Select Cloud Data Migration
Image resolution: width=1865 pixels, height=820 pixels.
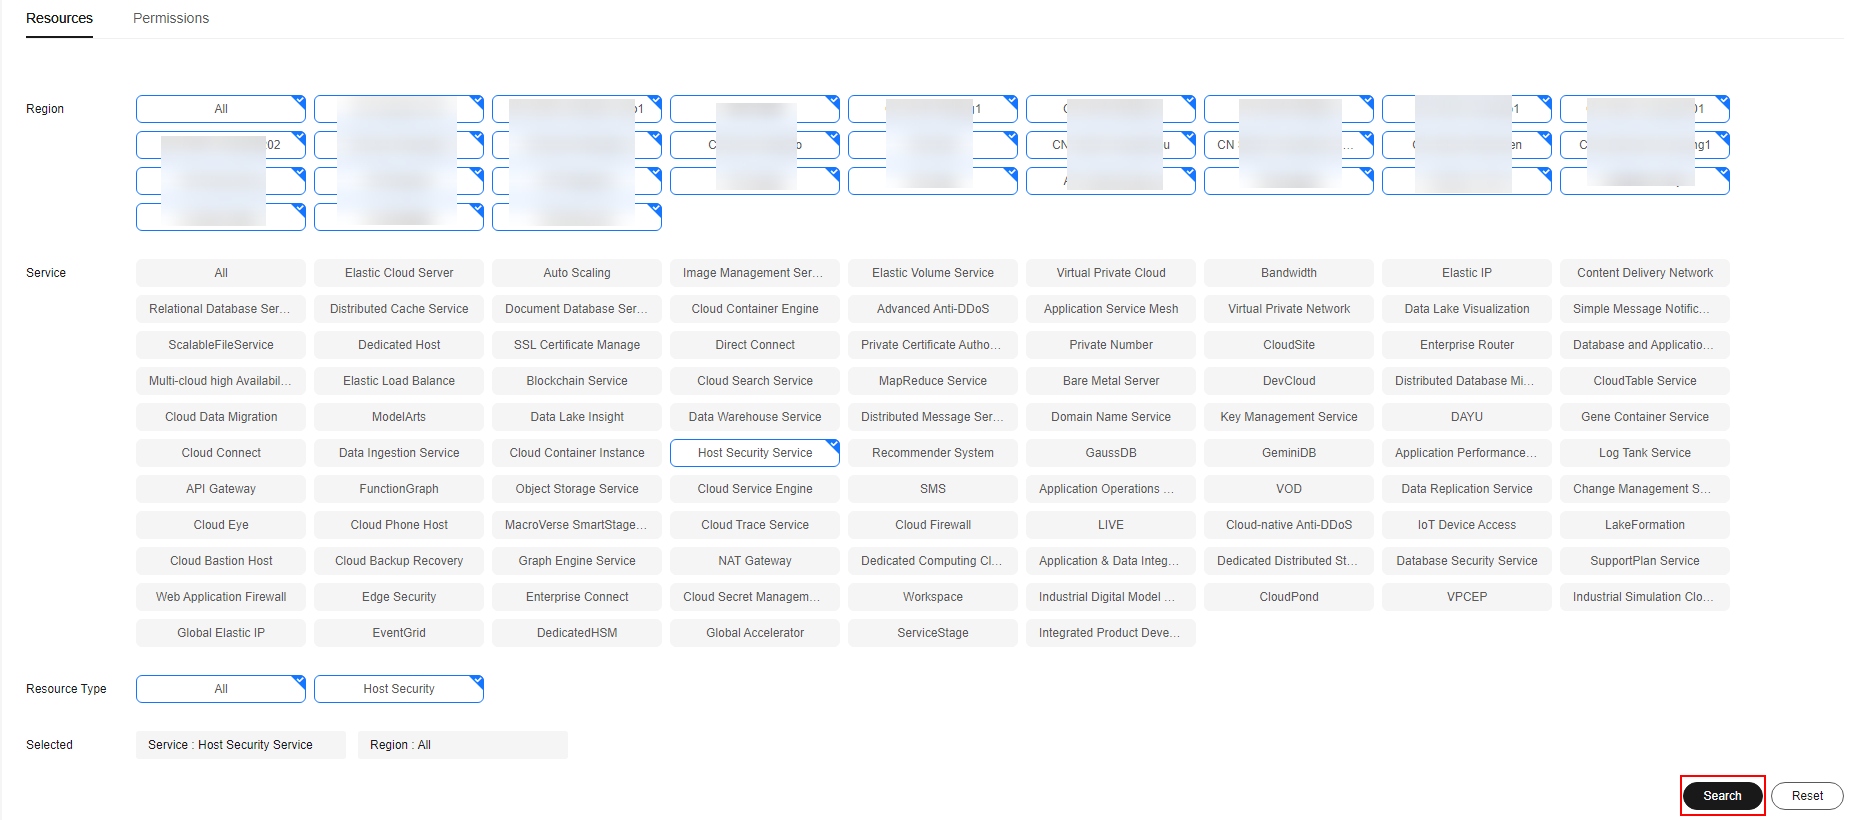(x=221, y=417)
